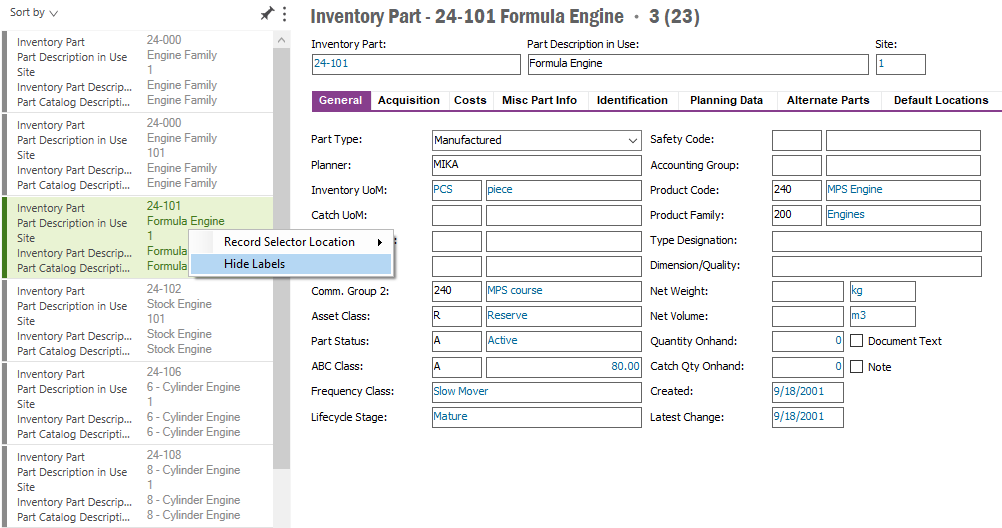Open the Costs tab
The image size is (1002, 528).
point(470,100)
